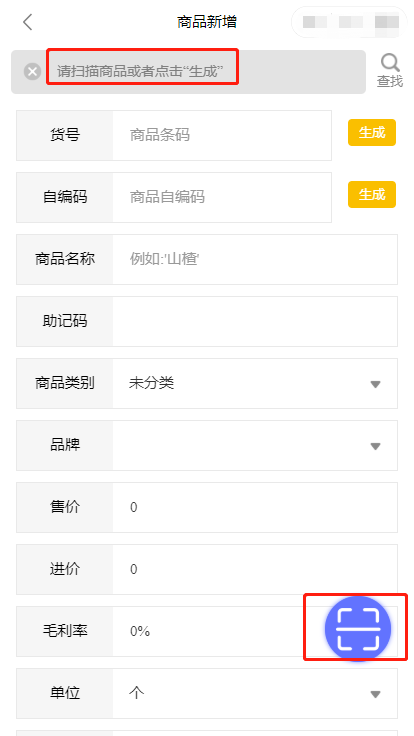Open the 单位 dropdown showing 个
The width and height of the screenshot is (414, 736).
point(255,693)
